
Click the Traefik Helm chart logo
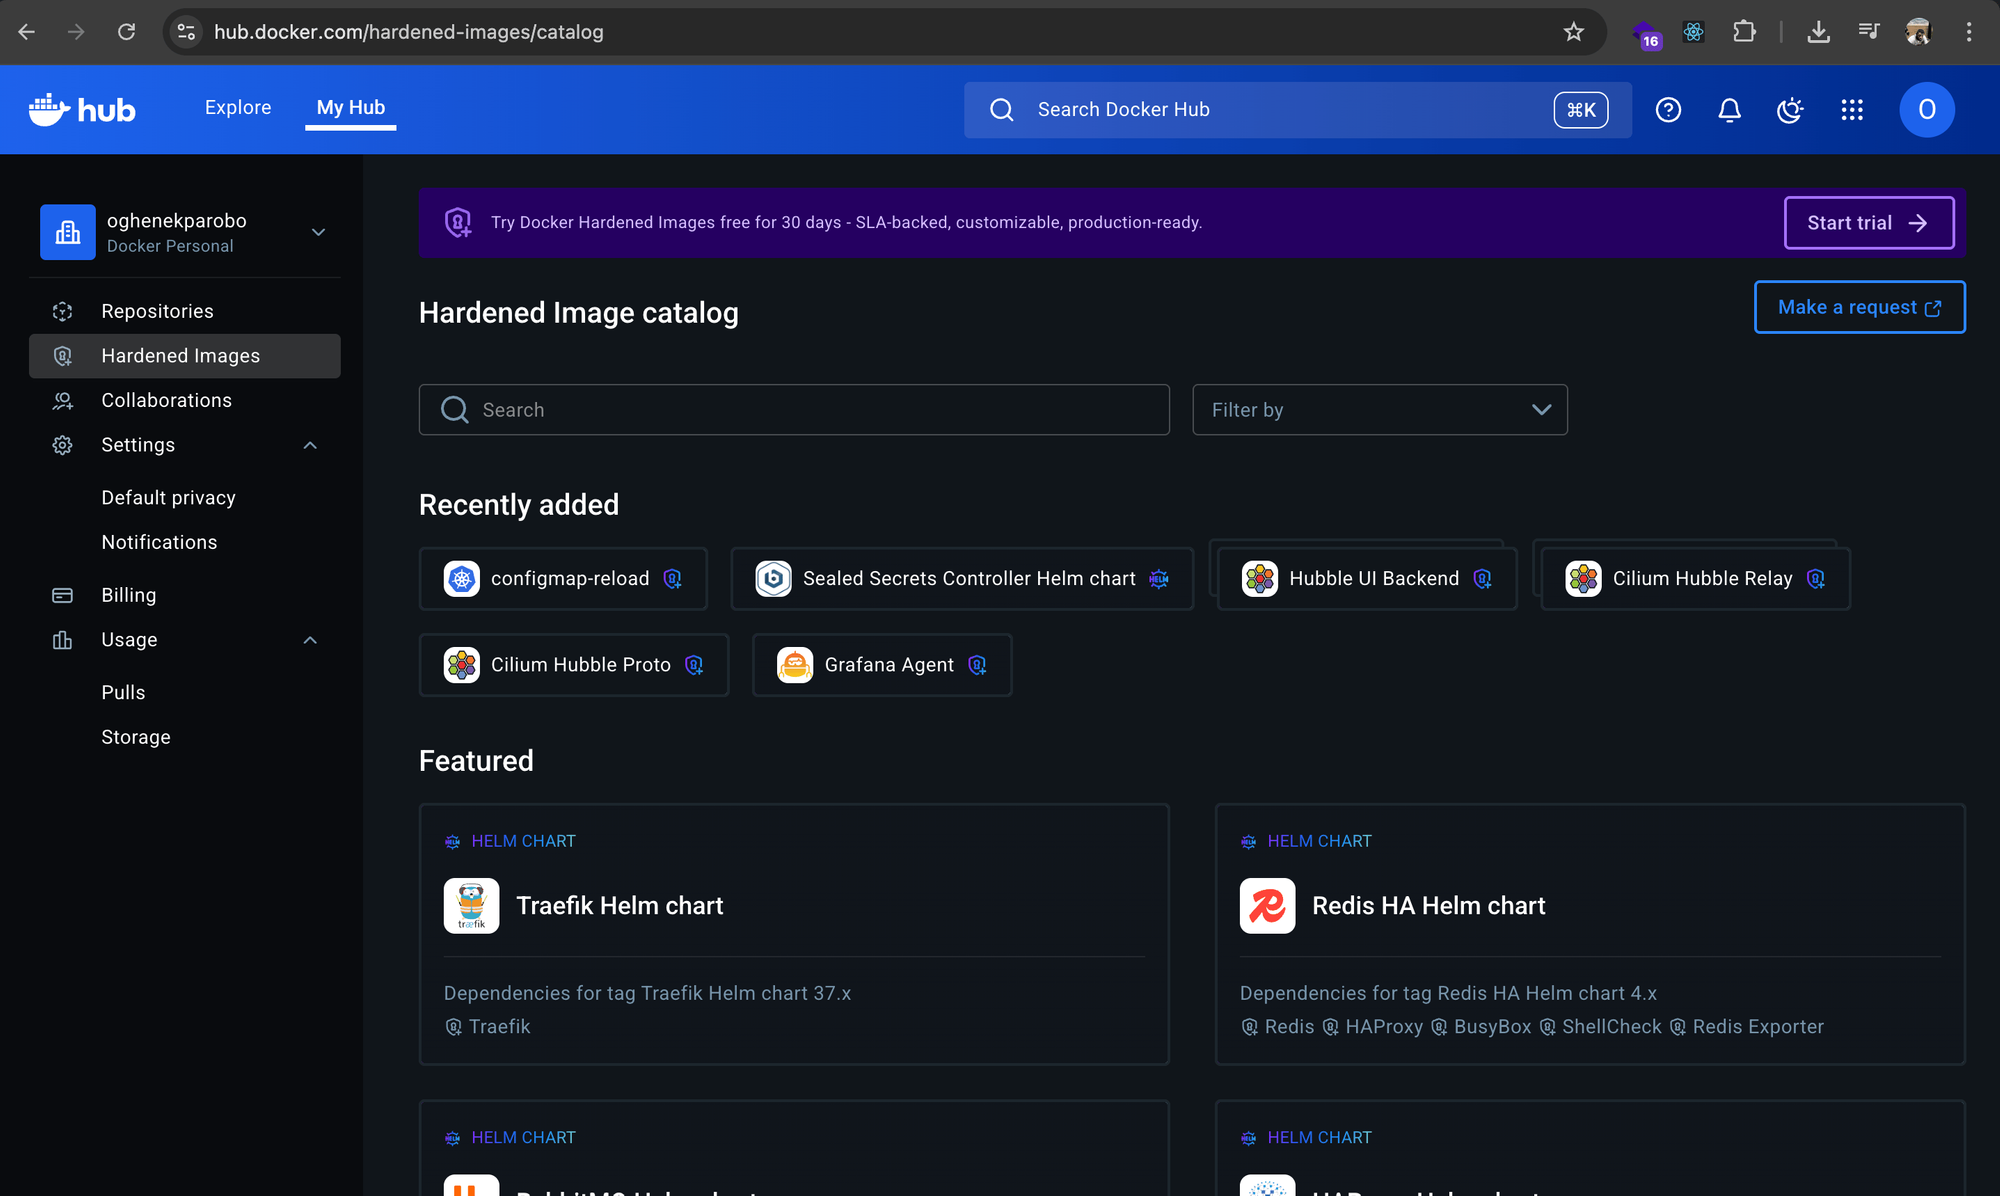(x=471, y=906)
